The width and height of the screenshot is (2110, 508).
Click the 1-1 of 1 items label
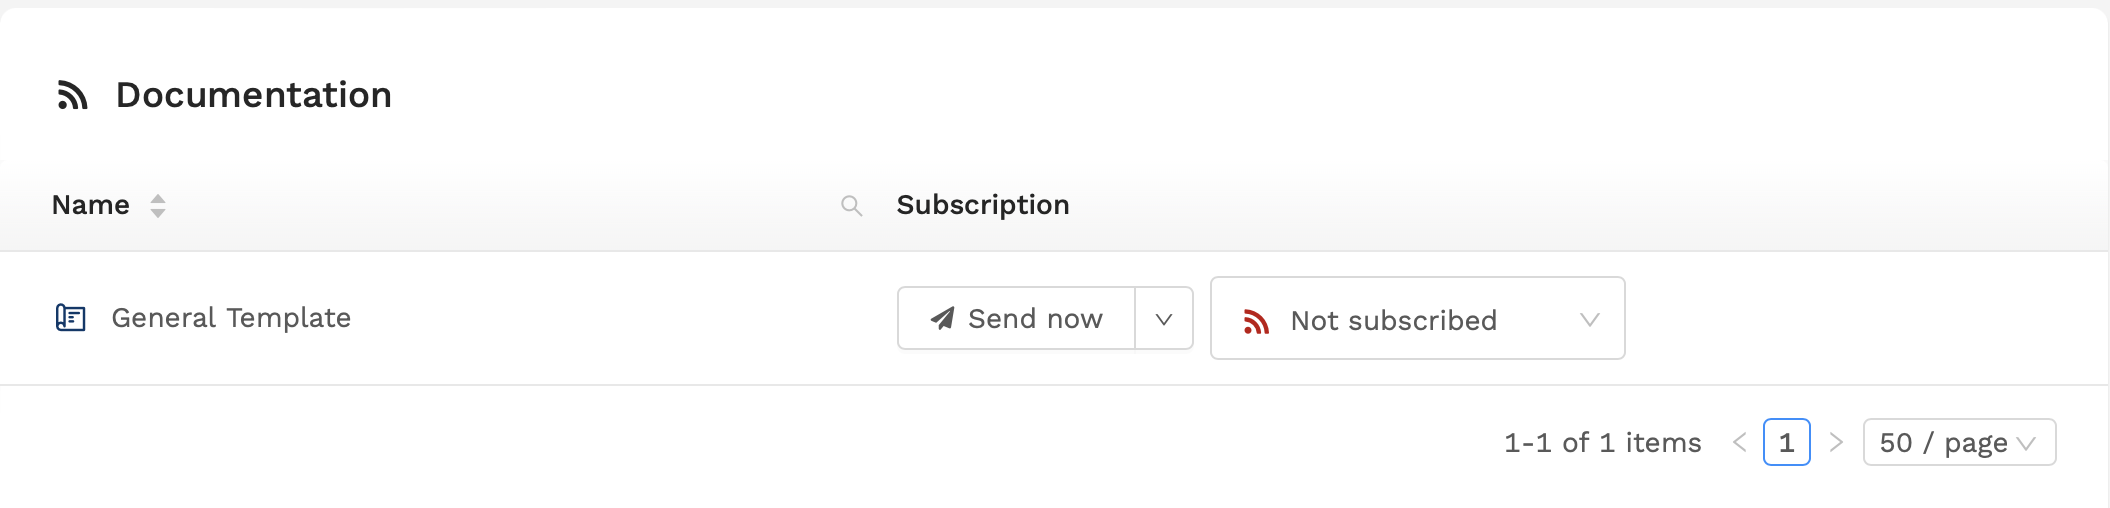point(1603,442)
